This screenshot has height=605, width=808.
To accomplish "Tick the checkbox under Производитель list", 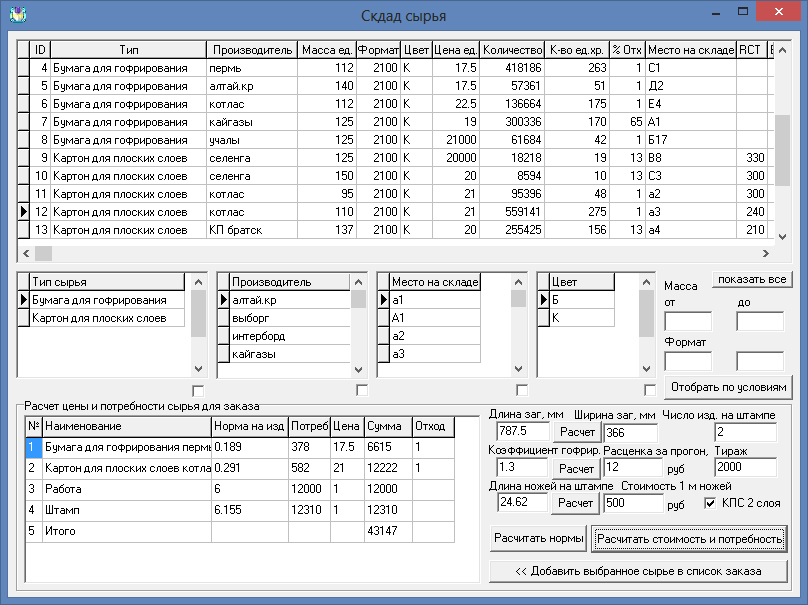I will pos(362,390).
